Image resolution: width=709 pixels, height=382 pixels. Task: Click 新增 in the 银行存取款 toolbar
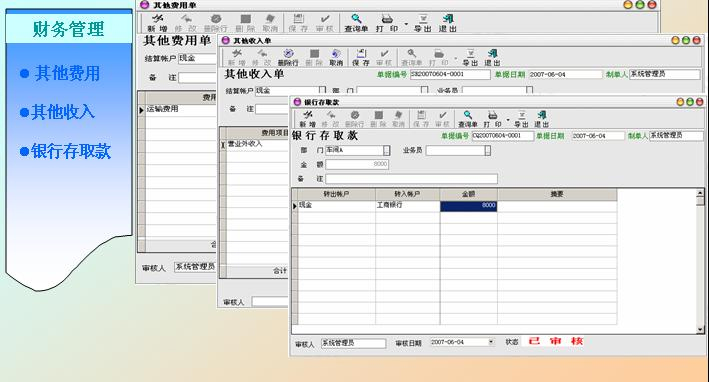308,119
